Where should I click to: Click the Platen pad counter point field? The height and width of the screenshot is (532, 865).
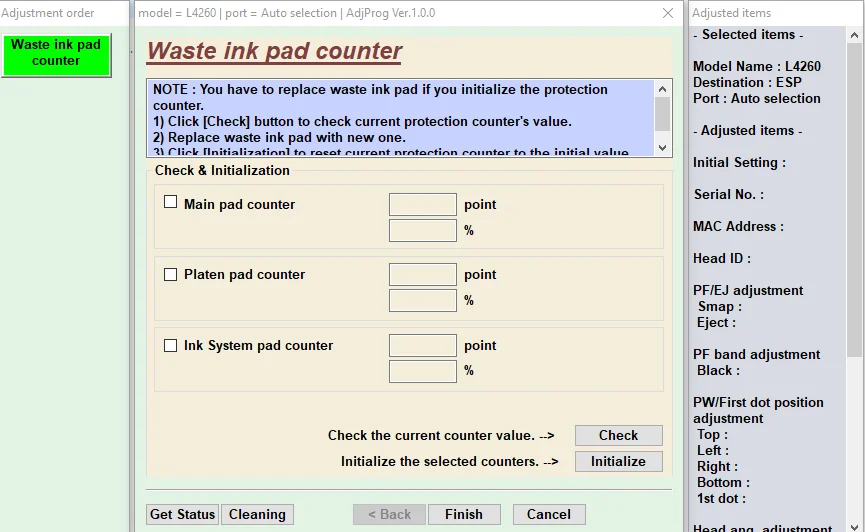point(423,274)
